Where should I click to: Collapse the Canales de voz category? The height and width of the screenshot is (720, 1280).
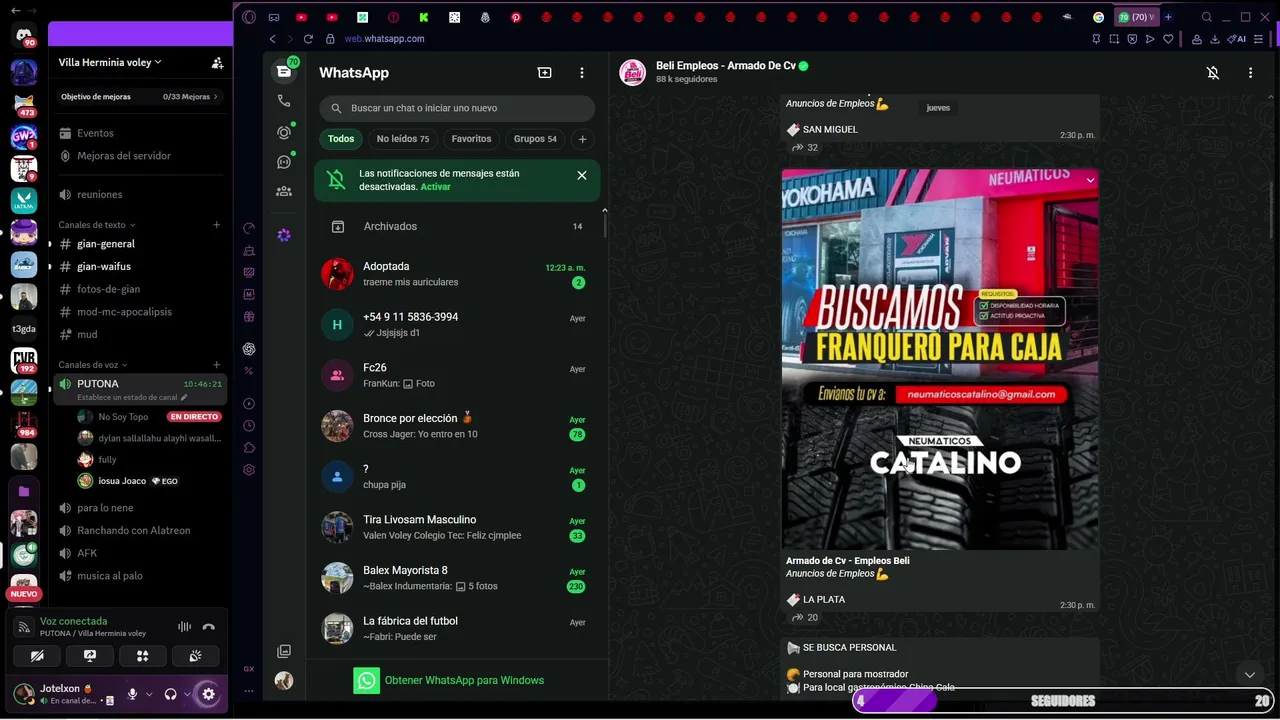pos(93,365)
